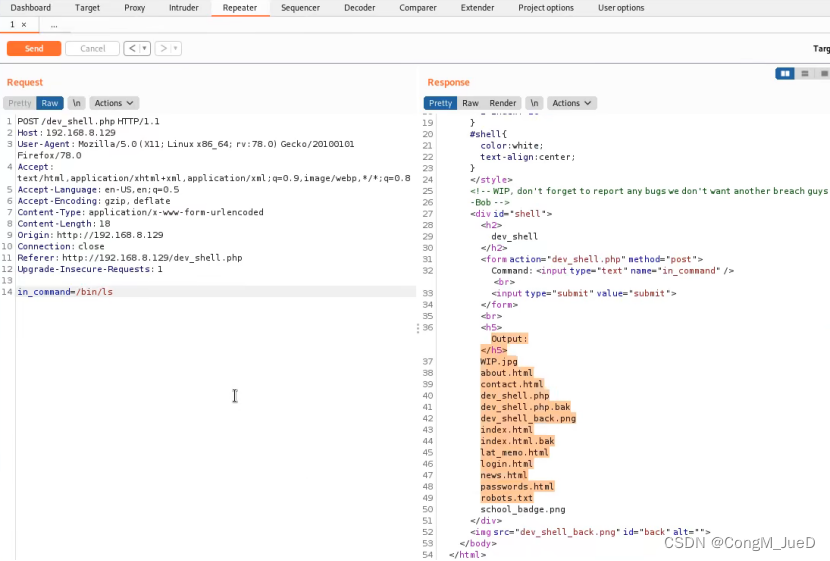The width and height of the screenshot is (830, 561).
Task: Click the Cancel button
Action: coord(93,49)
